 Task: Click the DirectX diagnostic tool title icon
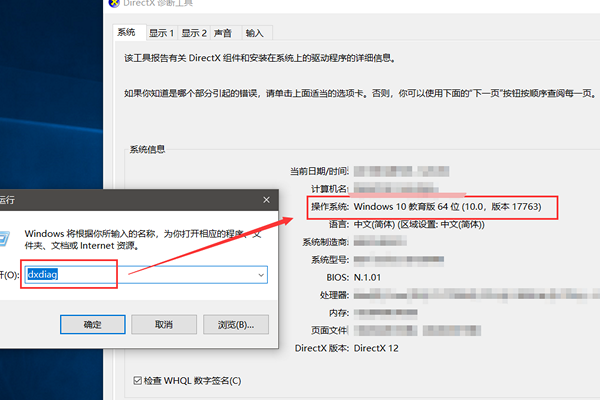click(x=114, y=3)
